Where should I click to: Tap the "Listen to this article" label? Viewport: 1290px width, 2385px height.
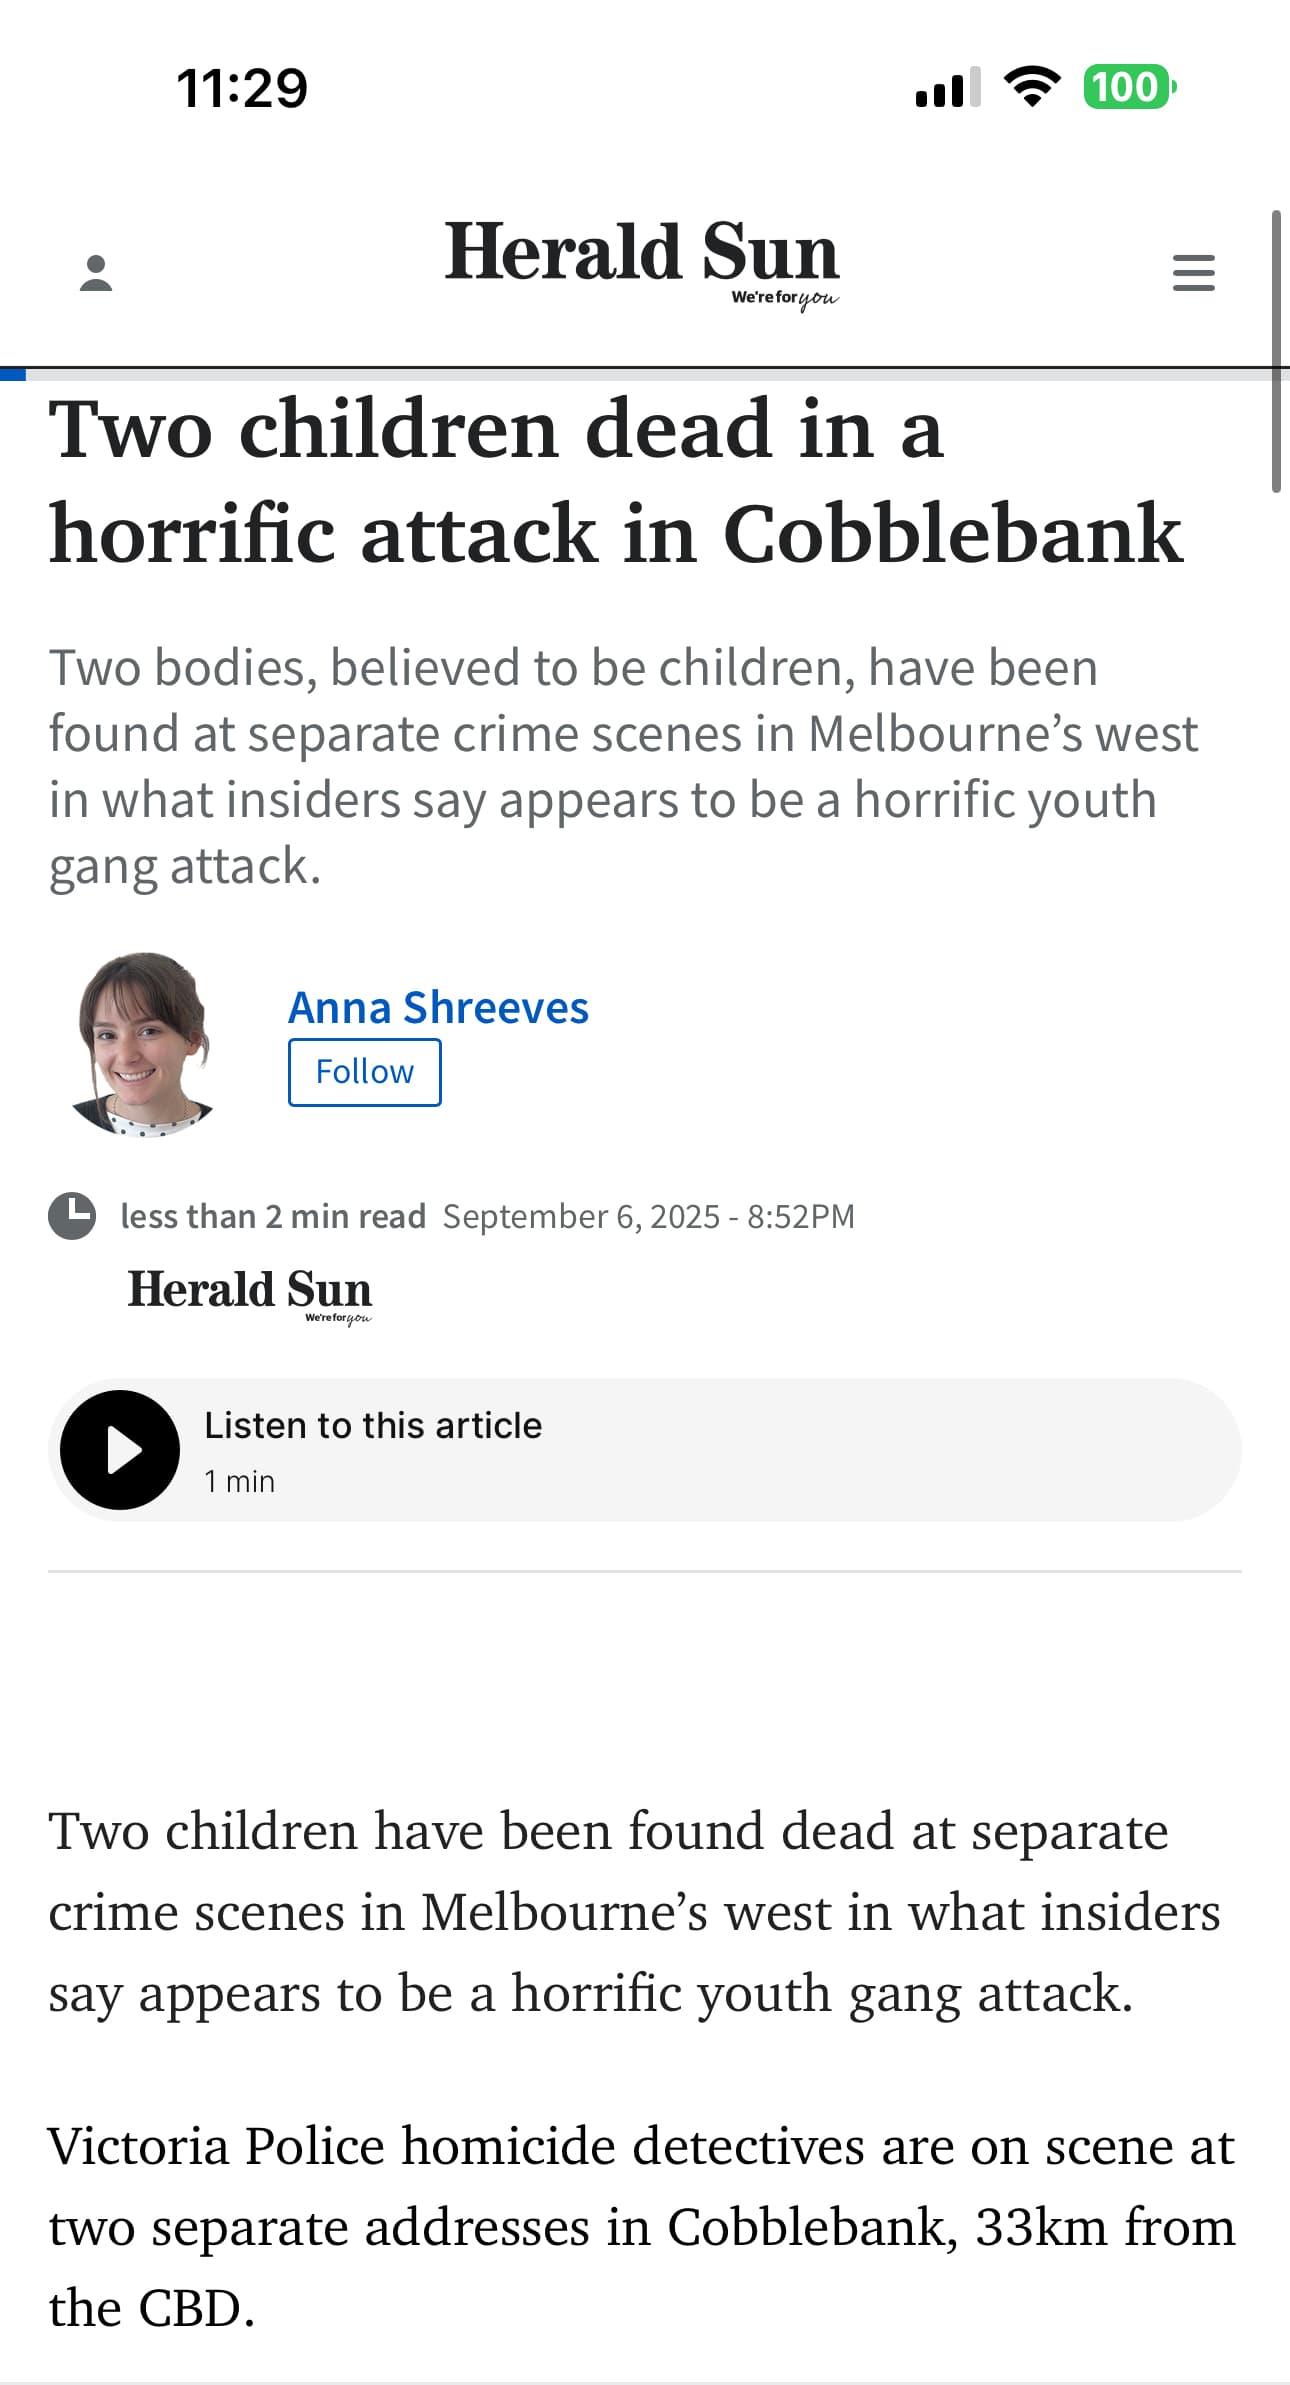coord(373,1425)
